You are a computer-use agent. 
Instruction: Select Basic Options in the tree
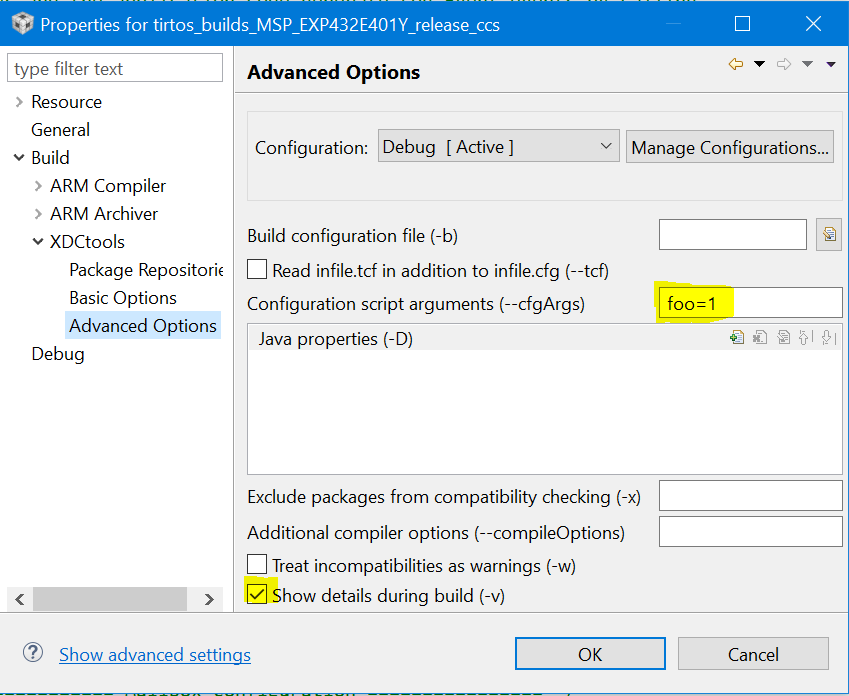pyautogui.click(x=123, y=298)
